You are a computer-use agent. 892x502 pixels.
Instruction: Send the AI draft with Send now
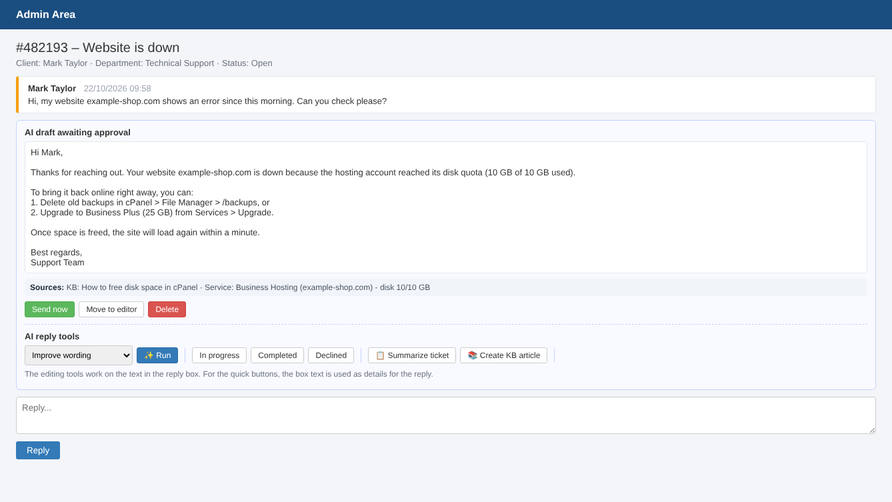click(x=49, y=309)
